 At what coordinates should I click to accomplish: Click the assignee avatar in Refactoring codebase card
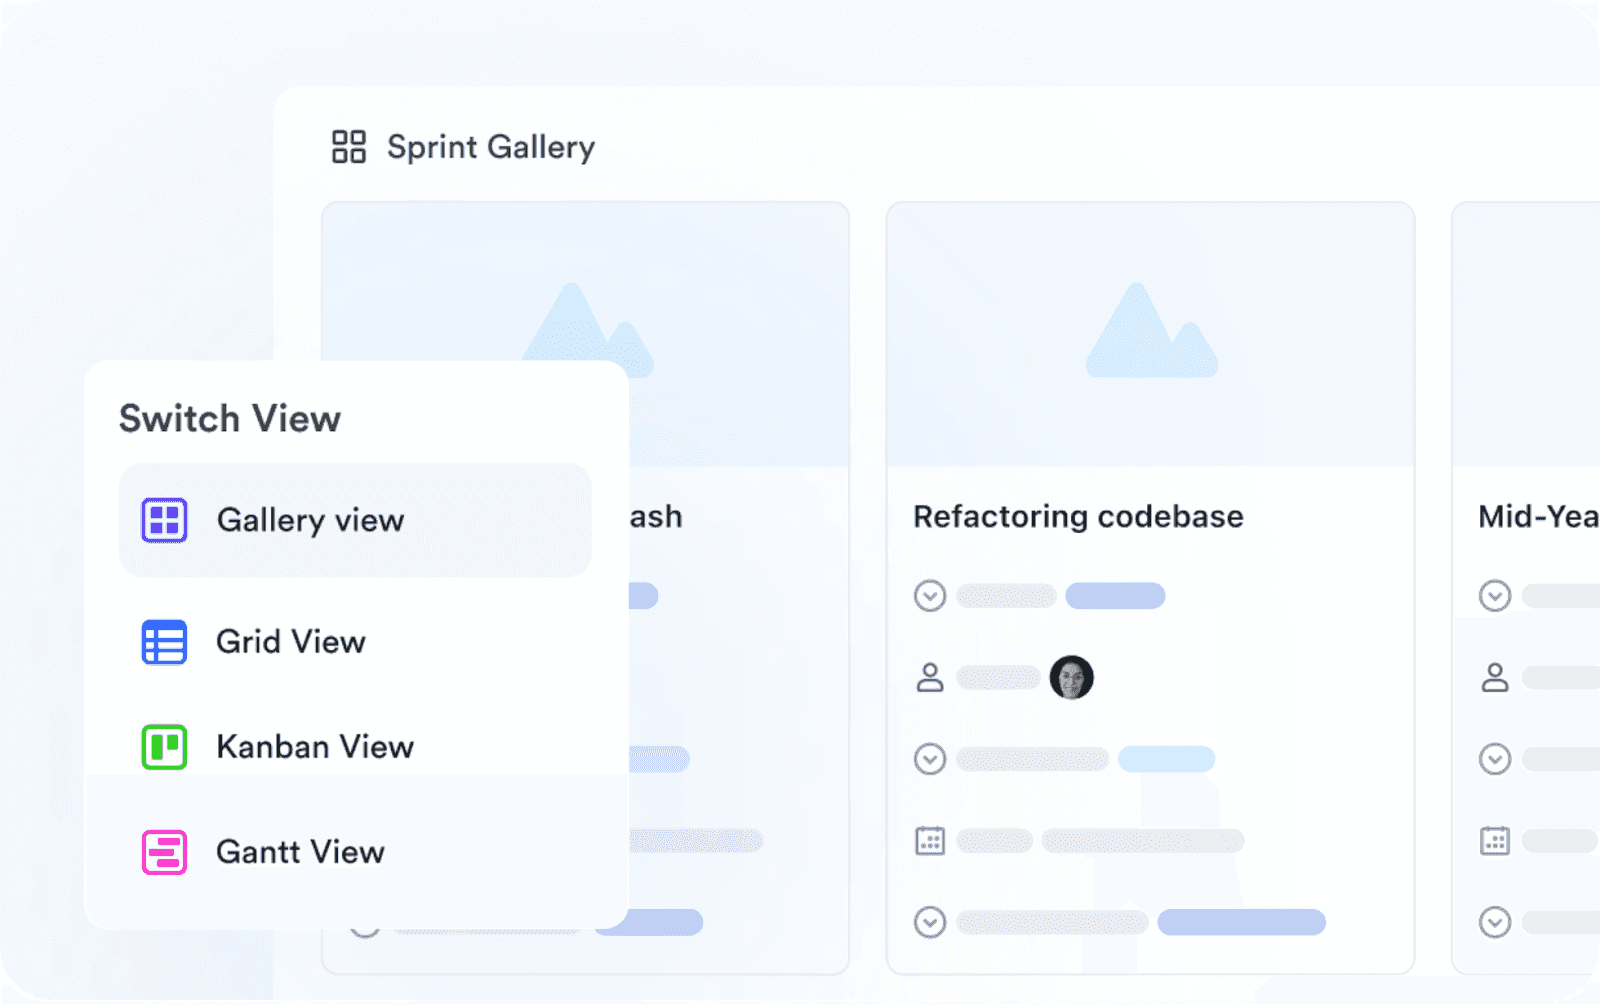(1072, 678)
